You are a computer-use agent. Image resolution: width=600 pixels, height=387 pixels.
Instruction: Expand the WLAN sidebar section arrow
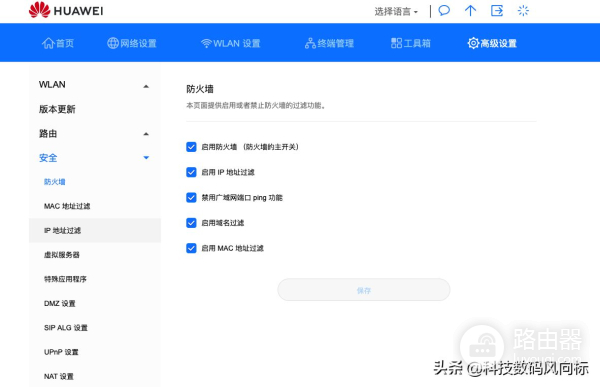click(x=146, y=87)
